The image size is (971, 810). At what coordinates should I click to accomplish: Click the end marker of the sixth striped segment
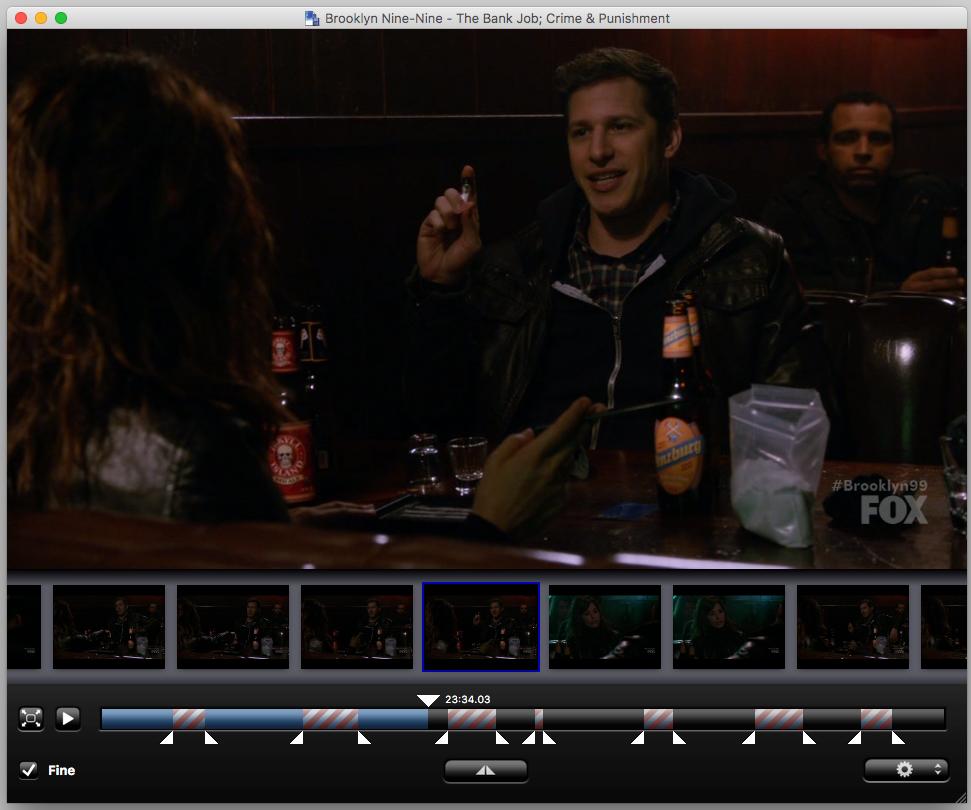[x=809, y=738]
